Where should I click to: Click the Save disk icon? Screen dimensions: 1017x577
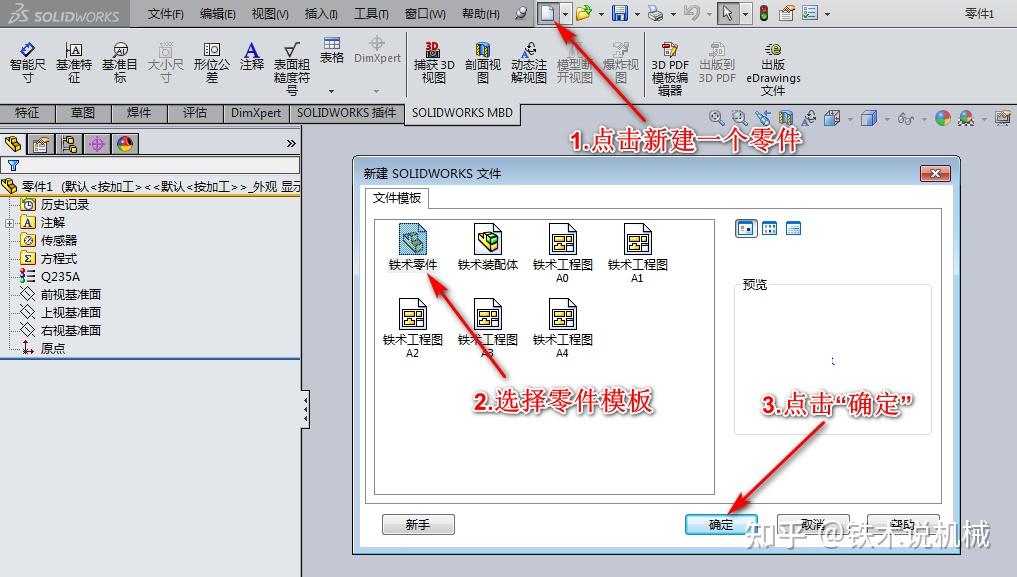[x=620, y=13]
